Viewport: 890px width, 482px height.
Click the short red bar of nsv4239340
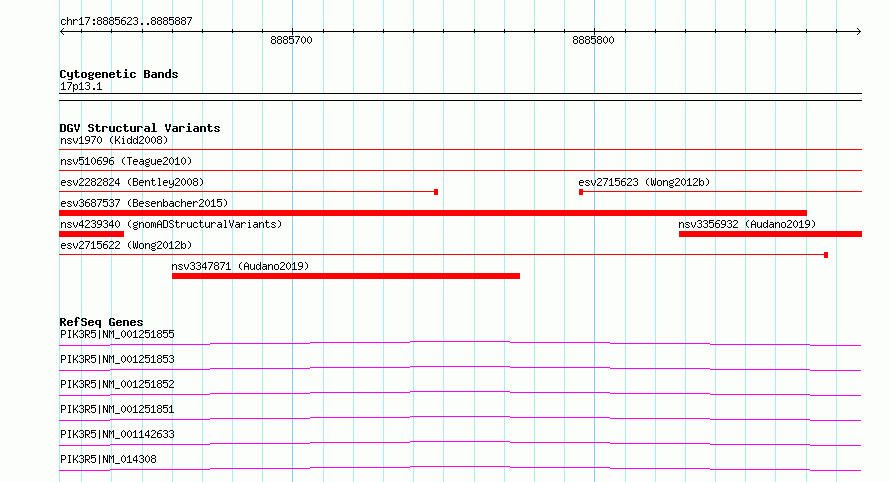point(91,234)
